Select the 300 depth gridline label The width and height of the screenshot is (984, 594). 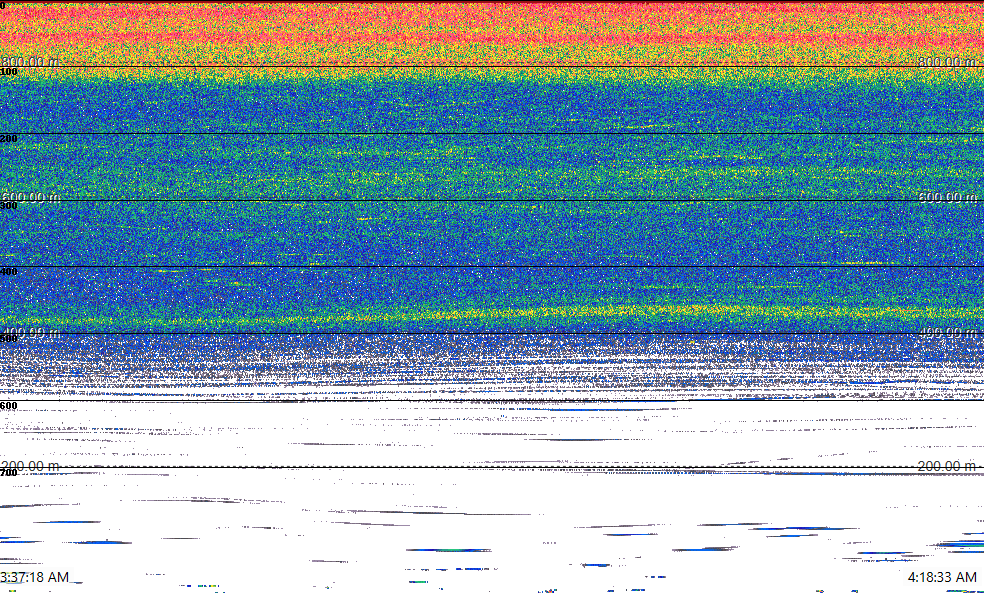[x=9, y=205]
